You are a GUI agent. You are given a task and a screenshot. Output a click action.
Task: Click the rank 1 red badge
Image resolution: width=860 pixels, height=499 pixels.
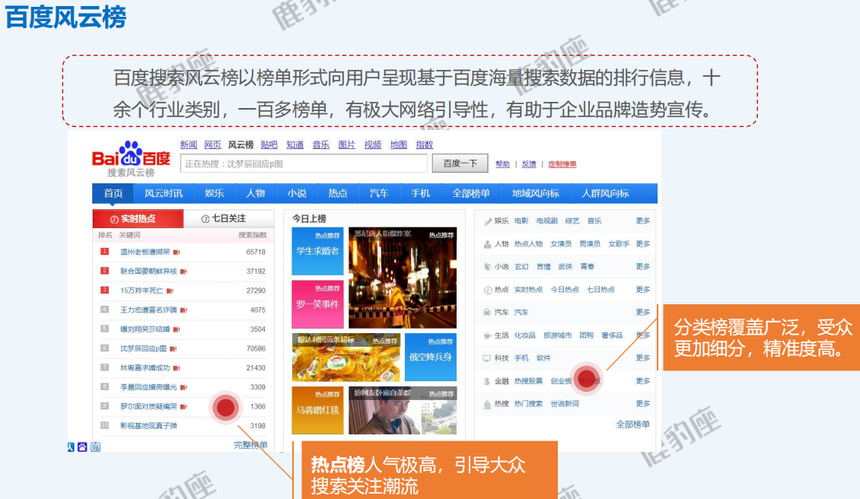[x=104, y=252]
